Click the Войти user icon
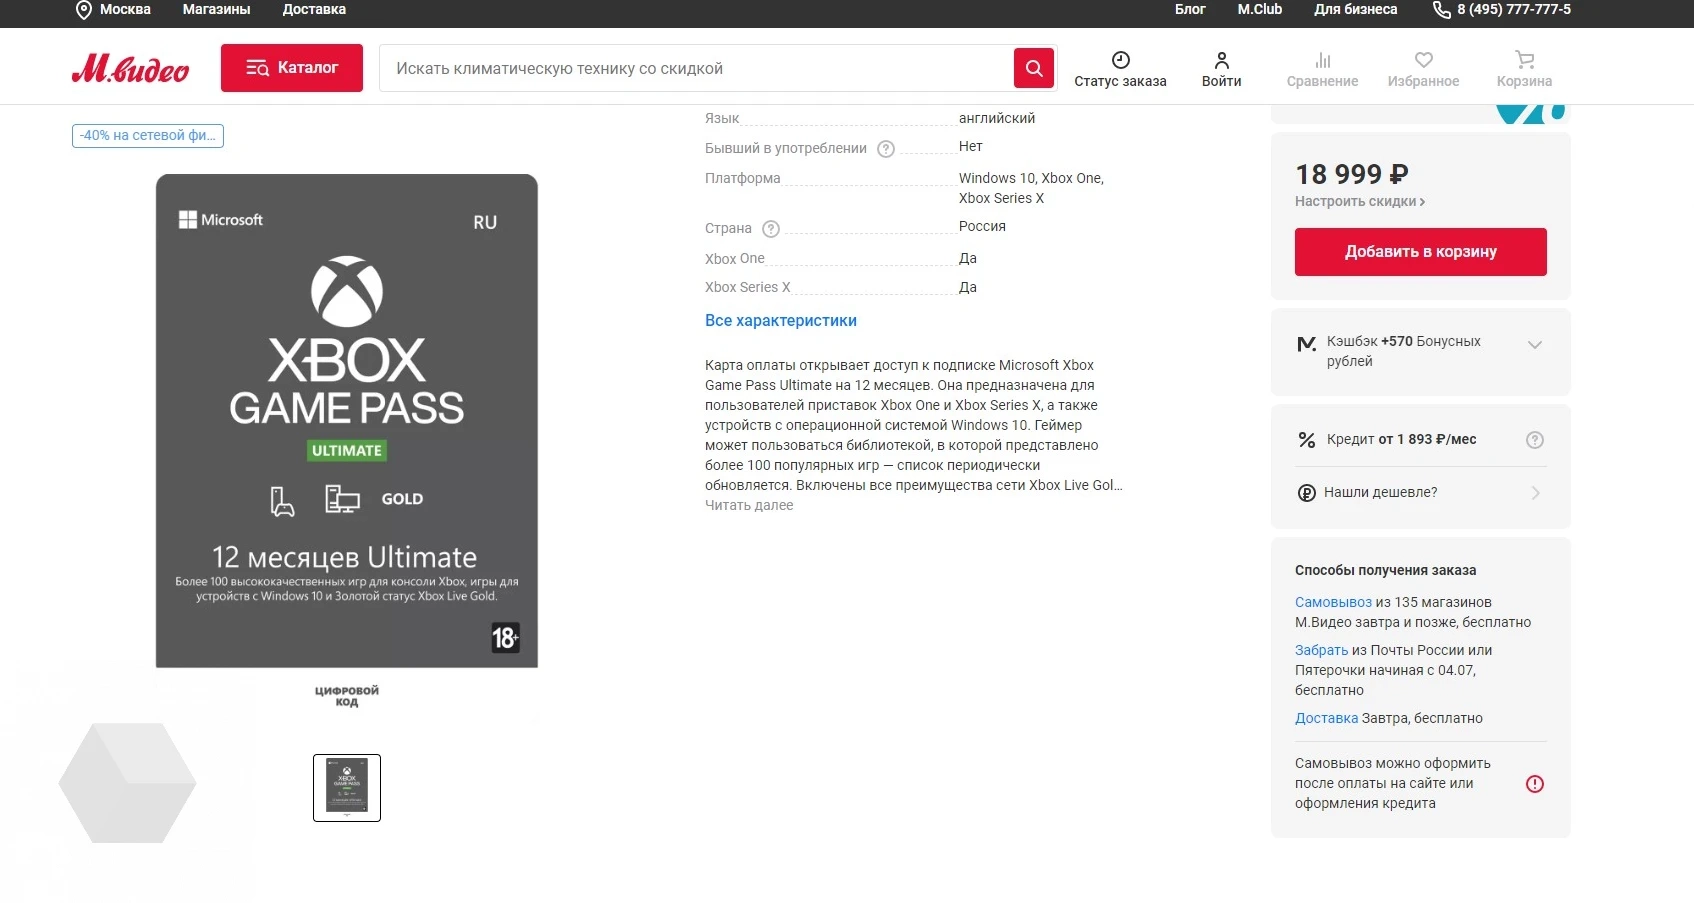The image size is (1694, 903). (1221, 60)
